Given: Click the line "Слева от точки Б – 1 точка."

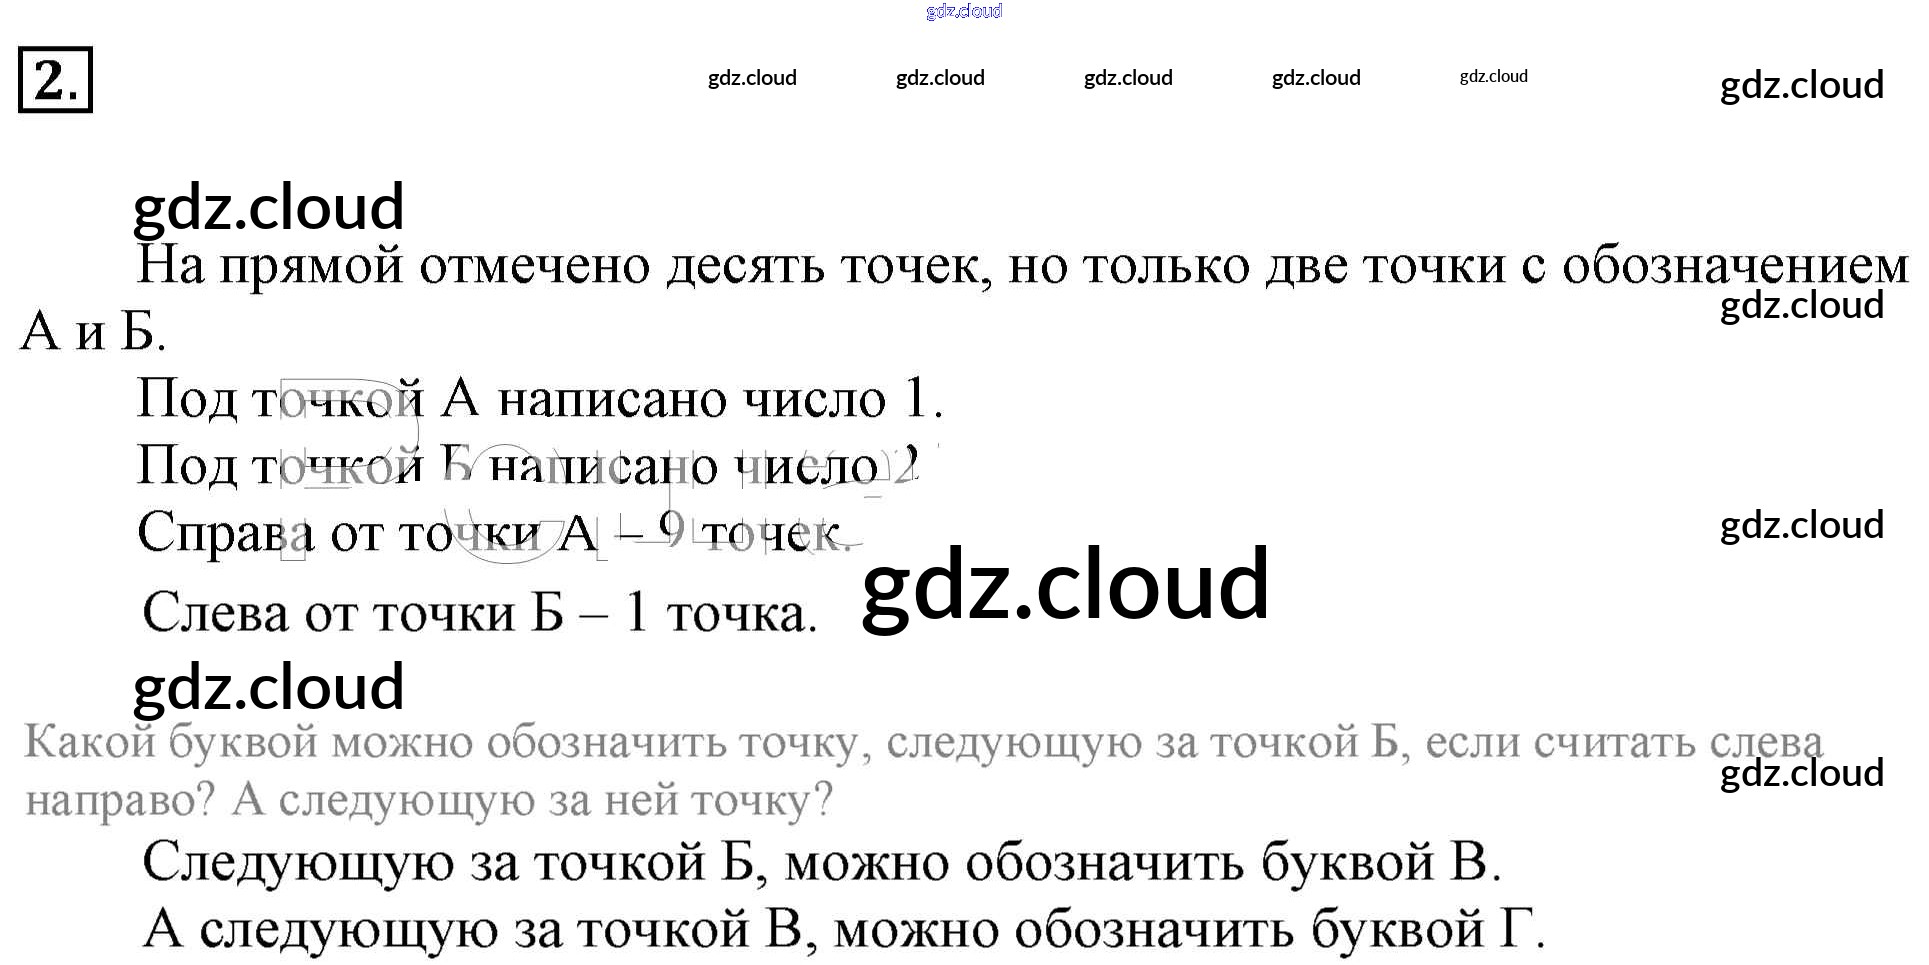Looking at the screenshot, I should (x=479, y=613).
